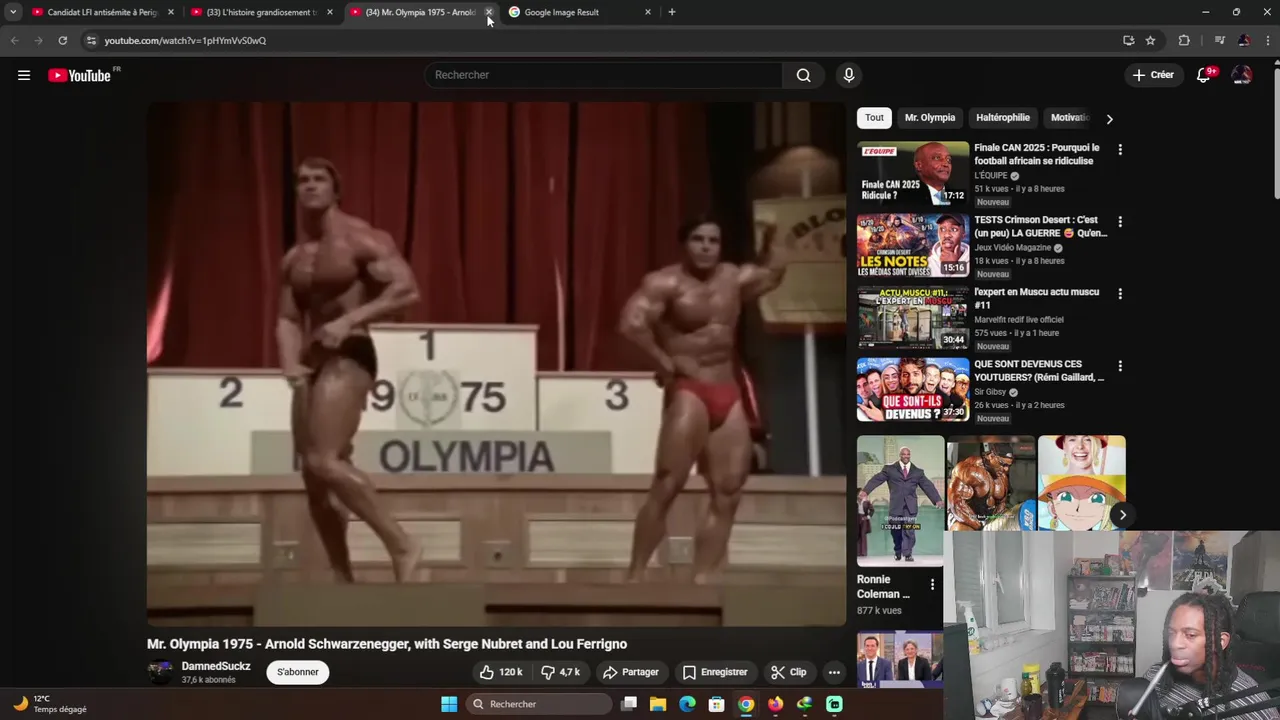Click the browser address bar URL

pyautogui.click(x=185, y=40)
